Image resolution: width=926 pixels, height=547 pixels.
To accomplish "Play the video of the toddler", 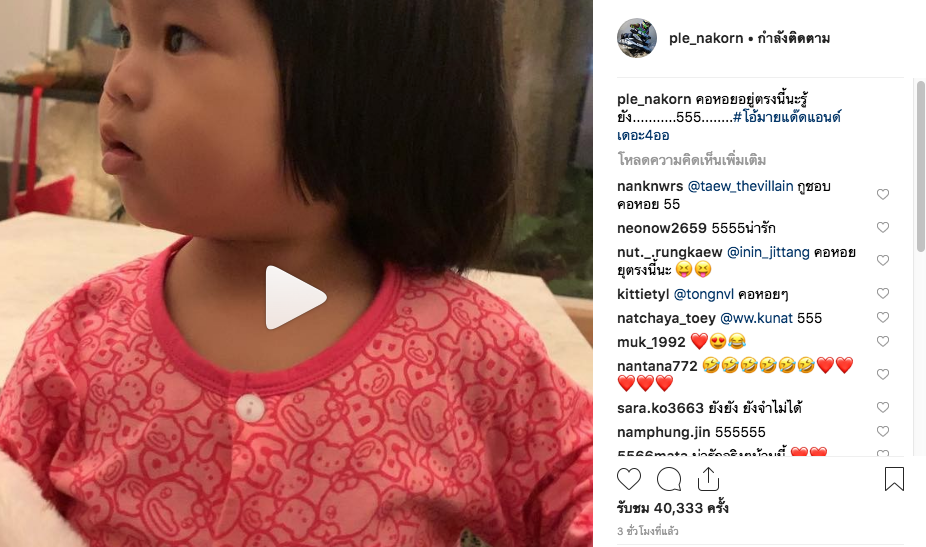I will [295, 297].
